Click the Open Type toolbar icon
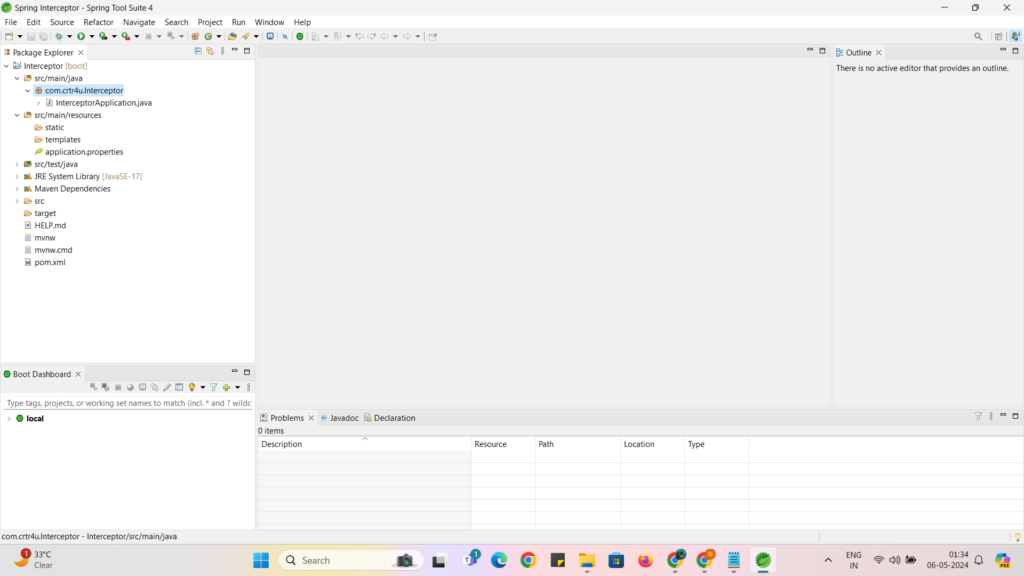 [232, 37]
